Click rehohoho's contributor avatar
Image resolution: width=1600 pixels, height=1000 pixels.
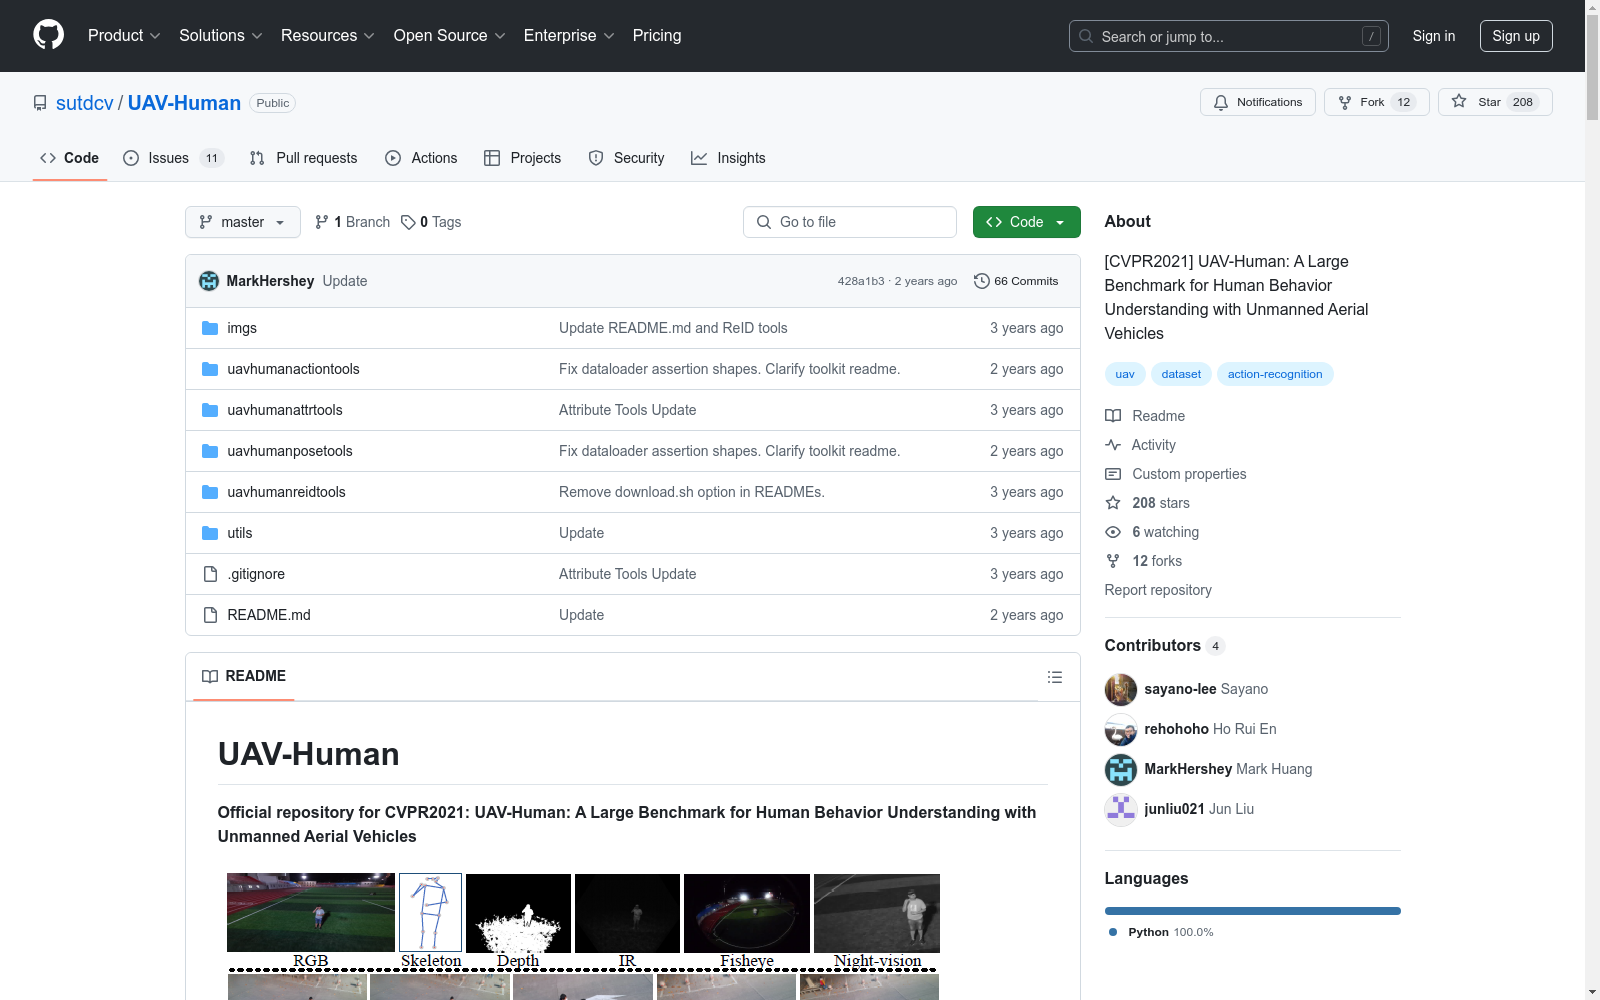click(1121, 729)
